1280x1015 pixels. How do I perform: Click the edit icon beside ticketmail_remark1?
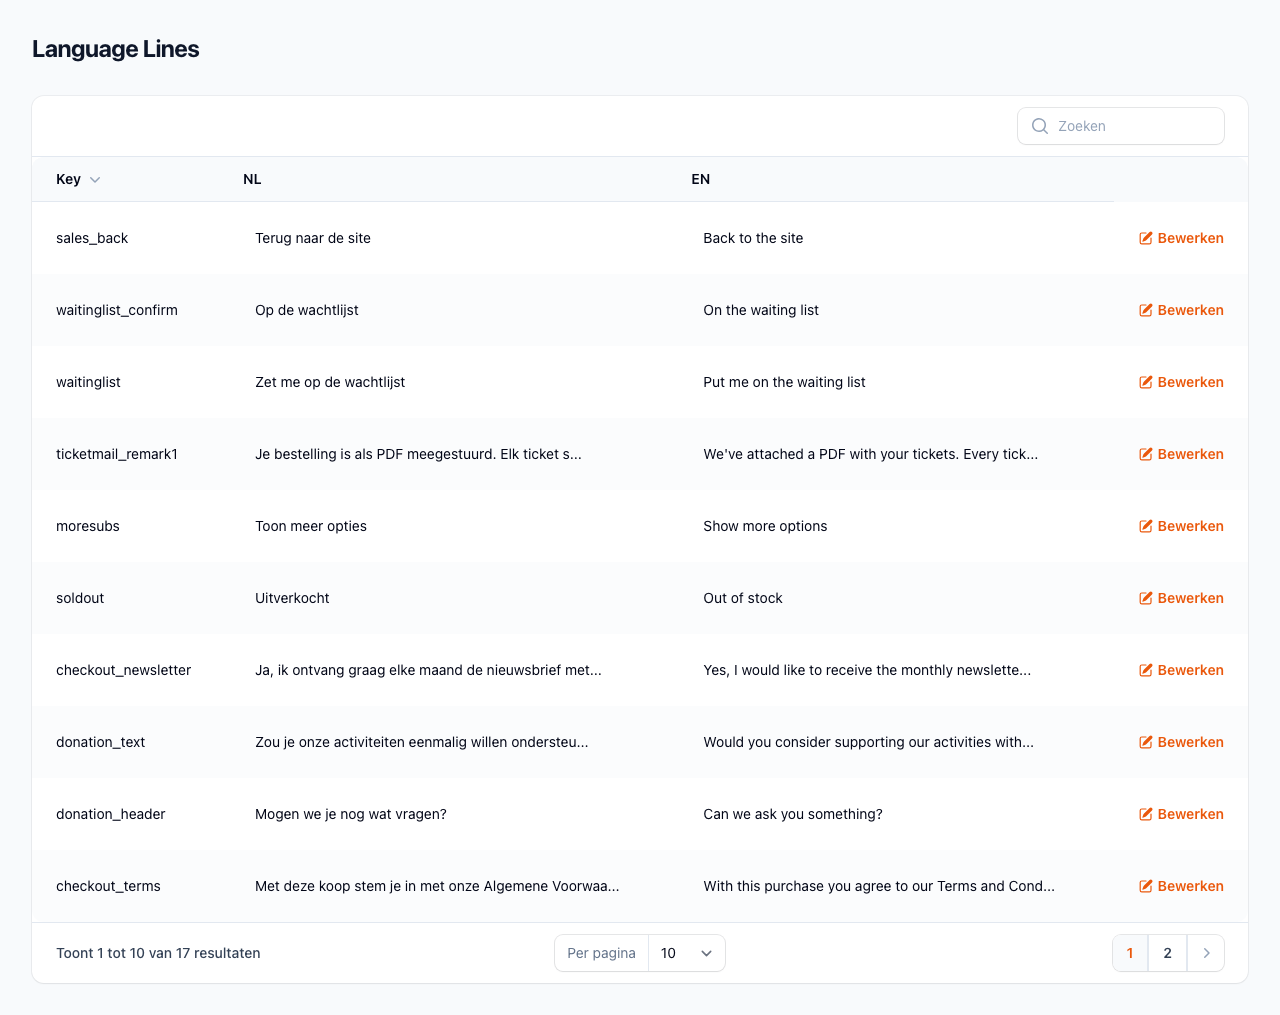(1146, 454)
